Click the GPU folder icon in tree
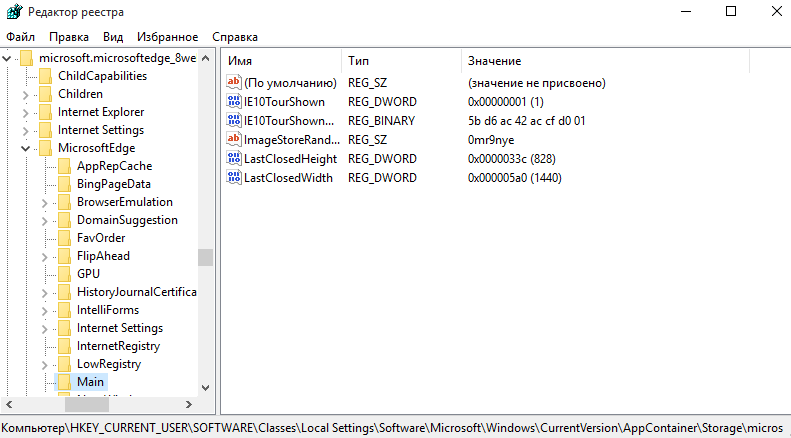The width and height of the screenshot is (791, 438). click(64, 274)
